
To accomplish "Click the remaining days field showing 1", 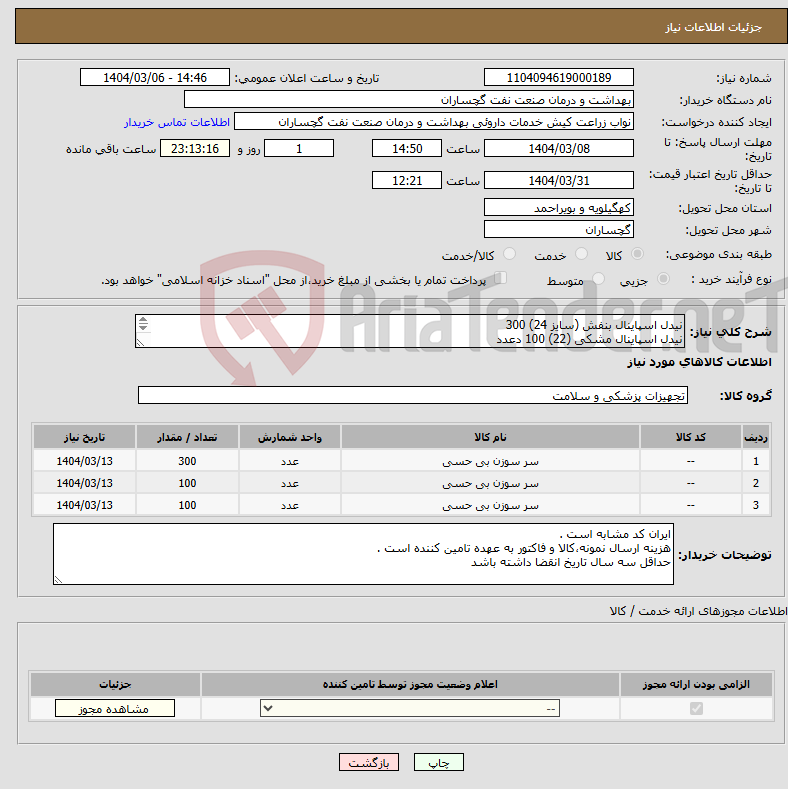I will pos(299,148).
